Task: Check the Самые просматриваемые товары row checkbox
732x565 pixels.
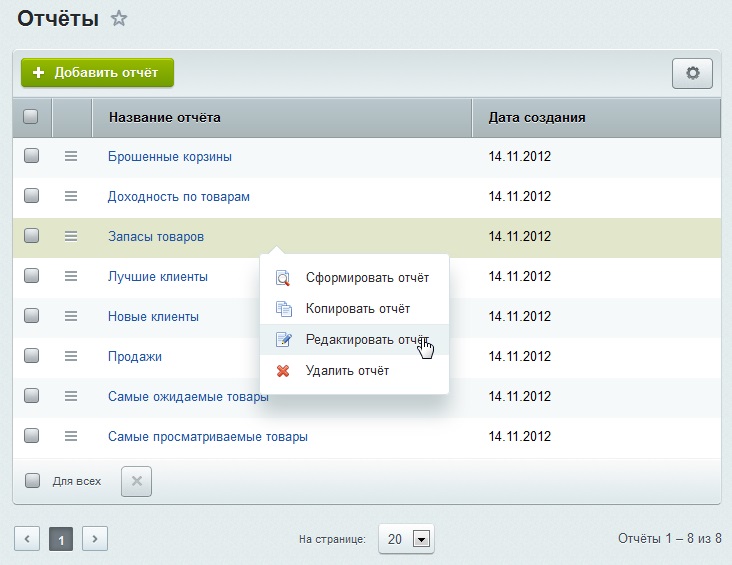Action: [x=32, y=436]
